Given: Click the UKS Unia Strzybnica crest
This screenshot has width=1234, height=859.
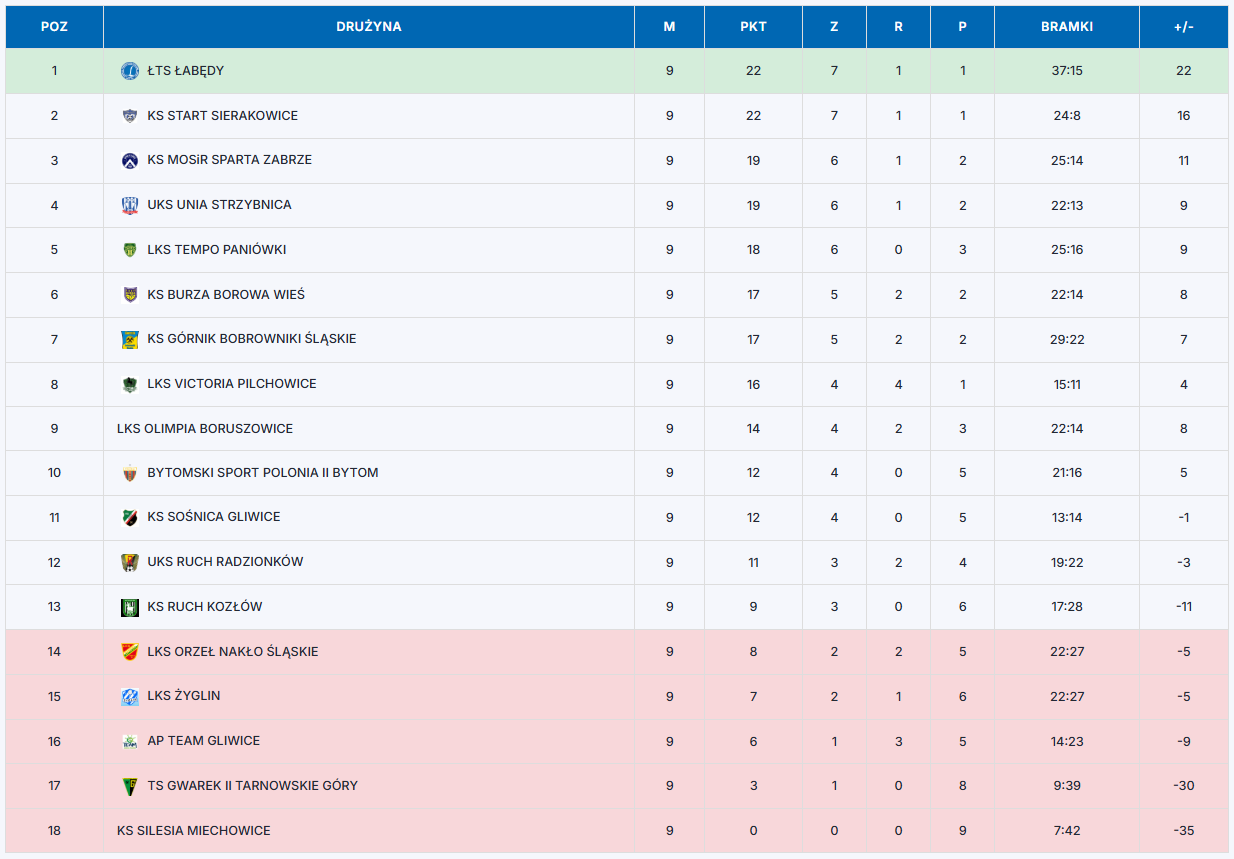Looking at the screenshot, I should coord(130,205).
